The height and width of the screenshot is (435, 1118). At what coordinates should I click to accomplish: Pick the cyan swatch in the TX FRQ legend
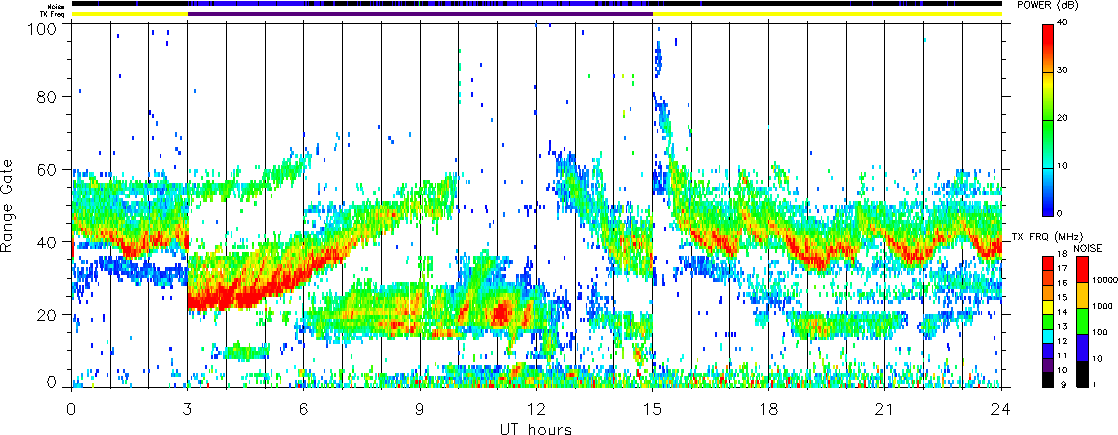click(1047, 336)
